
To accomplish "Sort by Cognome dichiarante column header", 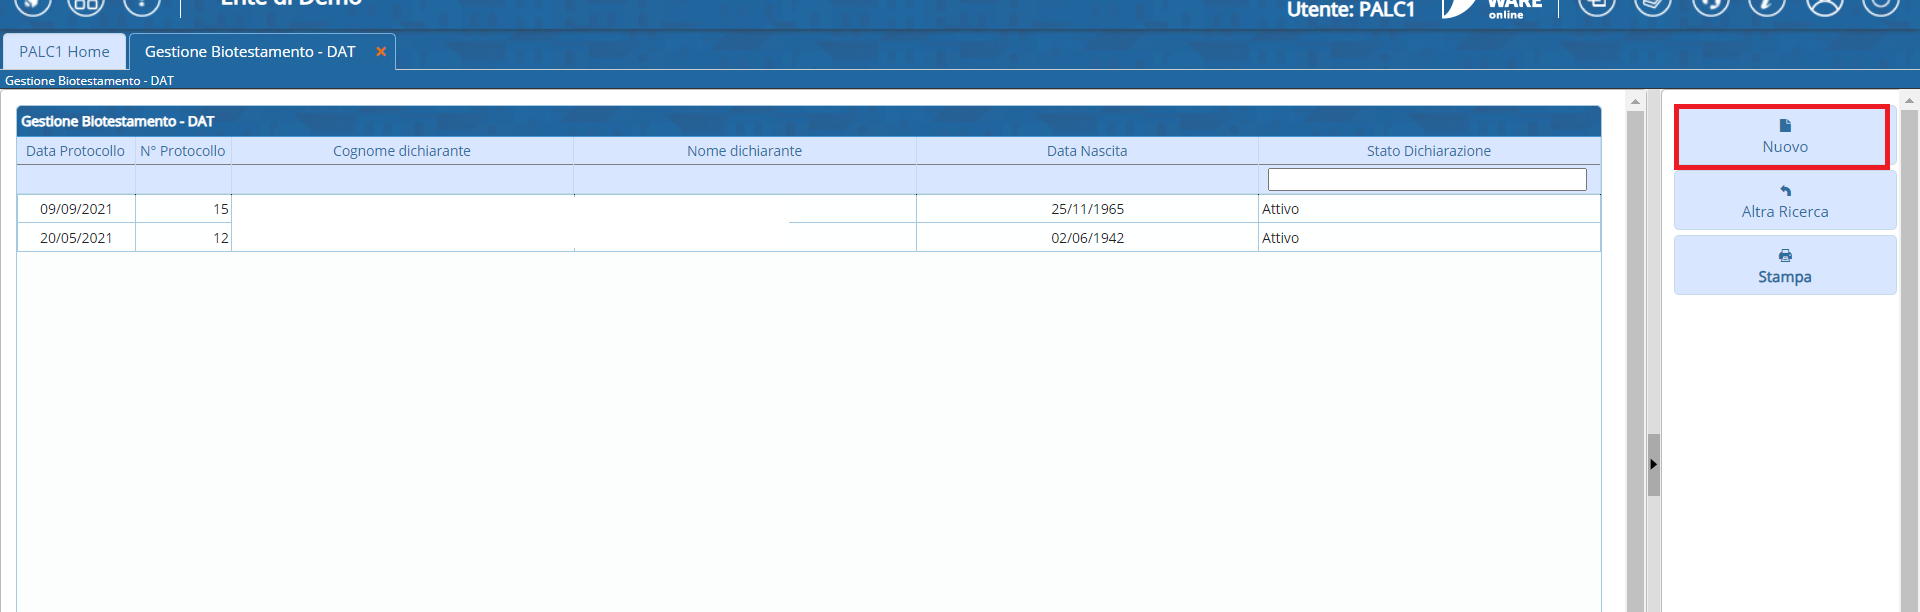I will (402, 151).
